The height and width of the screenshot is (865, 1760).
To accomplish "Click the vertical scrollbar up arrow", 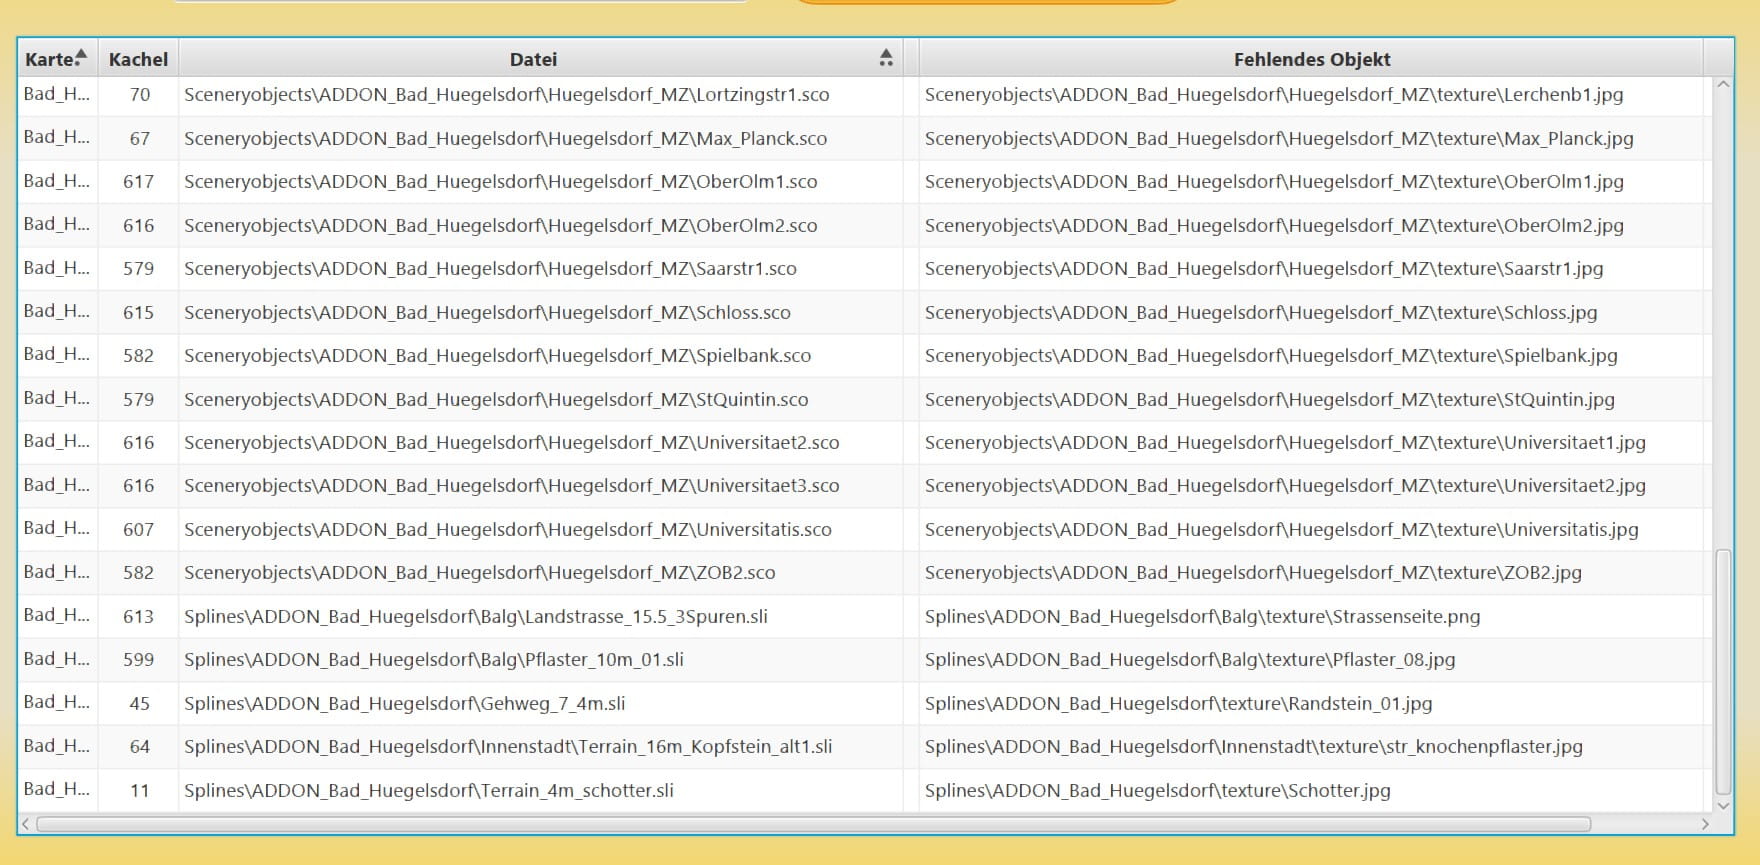I will click(1722, 85).
